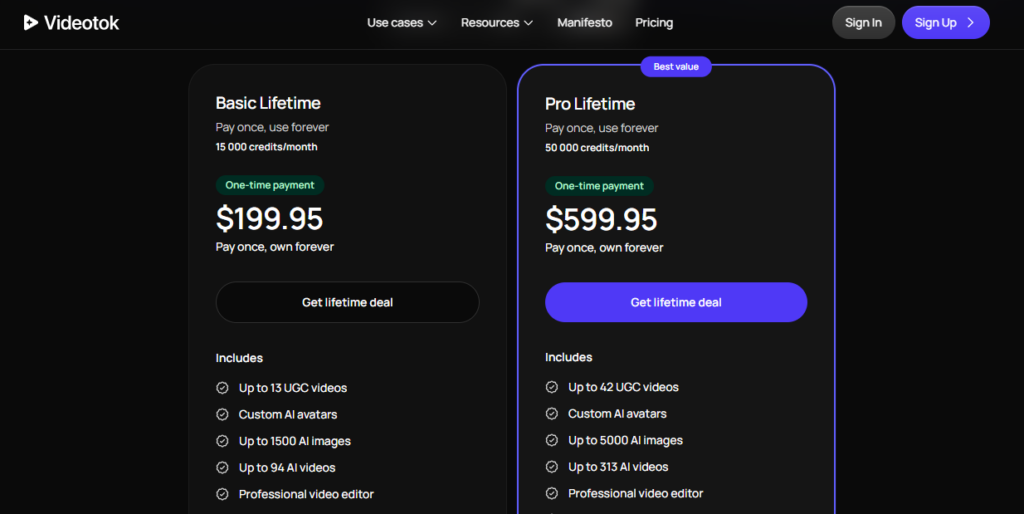
Task: Click the Videotok logo icon
Action: (32, 22)
